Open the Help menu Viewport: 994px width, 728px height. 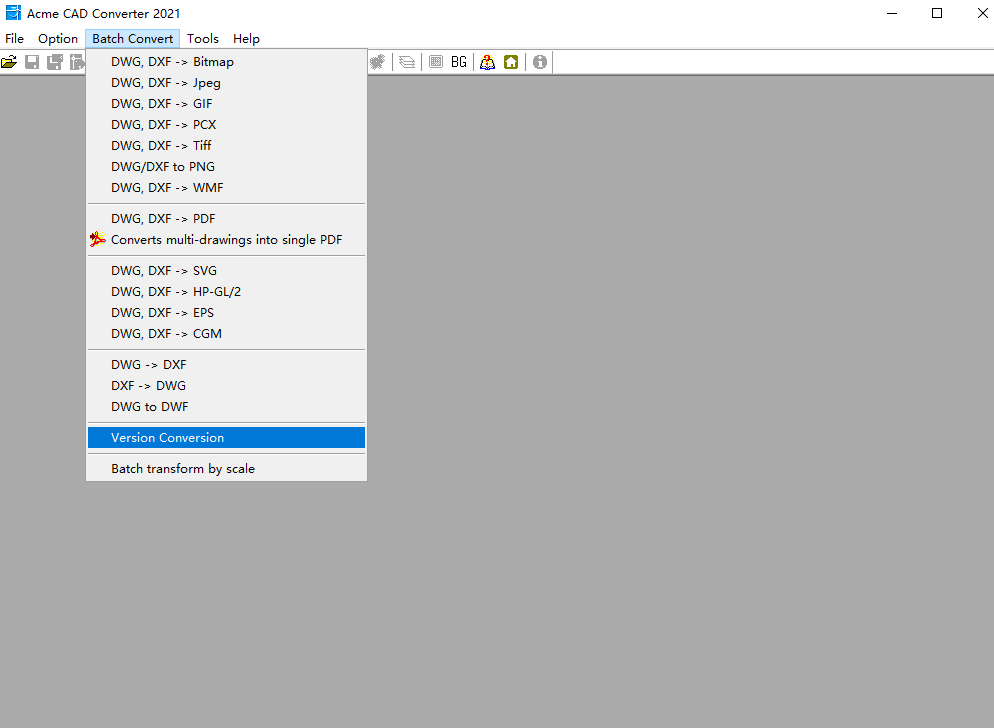[x=246, y=39]
